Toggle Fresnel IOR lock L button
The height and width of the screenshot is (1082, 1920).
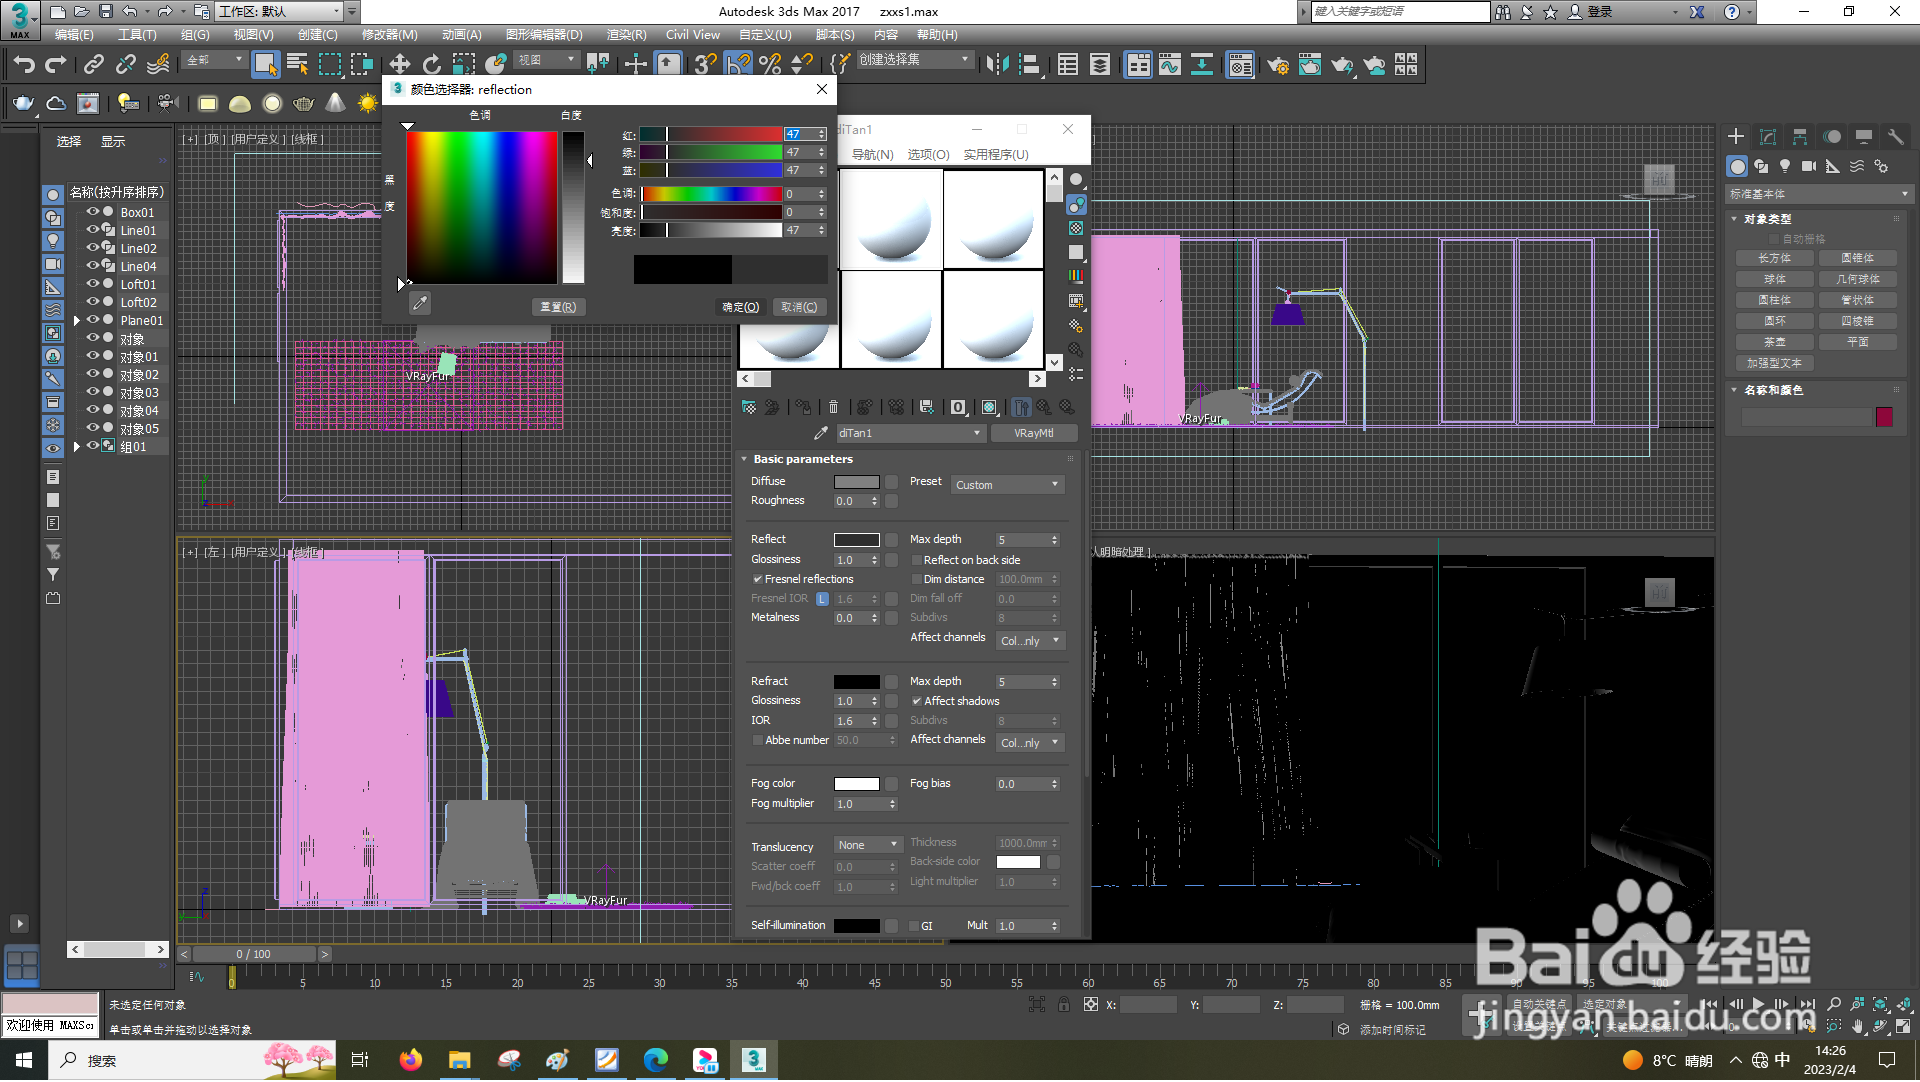coord(822,599)
